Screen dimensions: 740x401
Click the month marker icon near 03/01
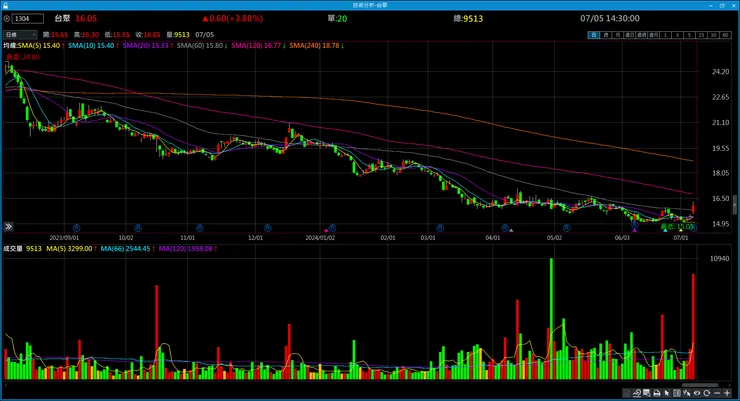click(440, 228)
